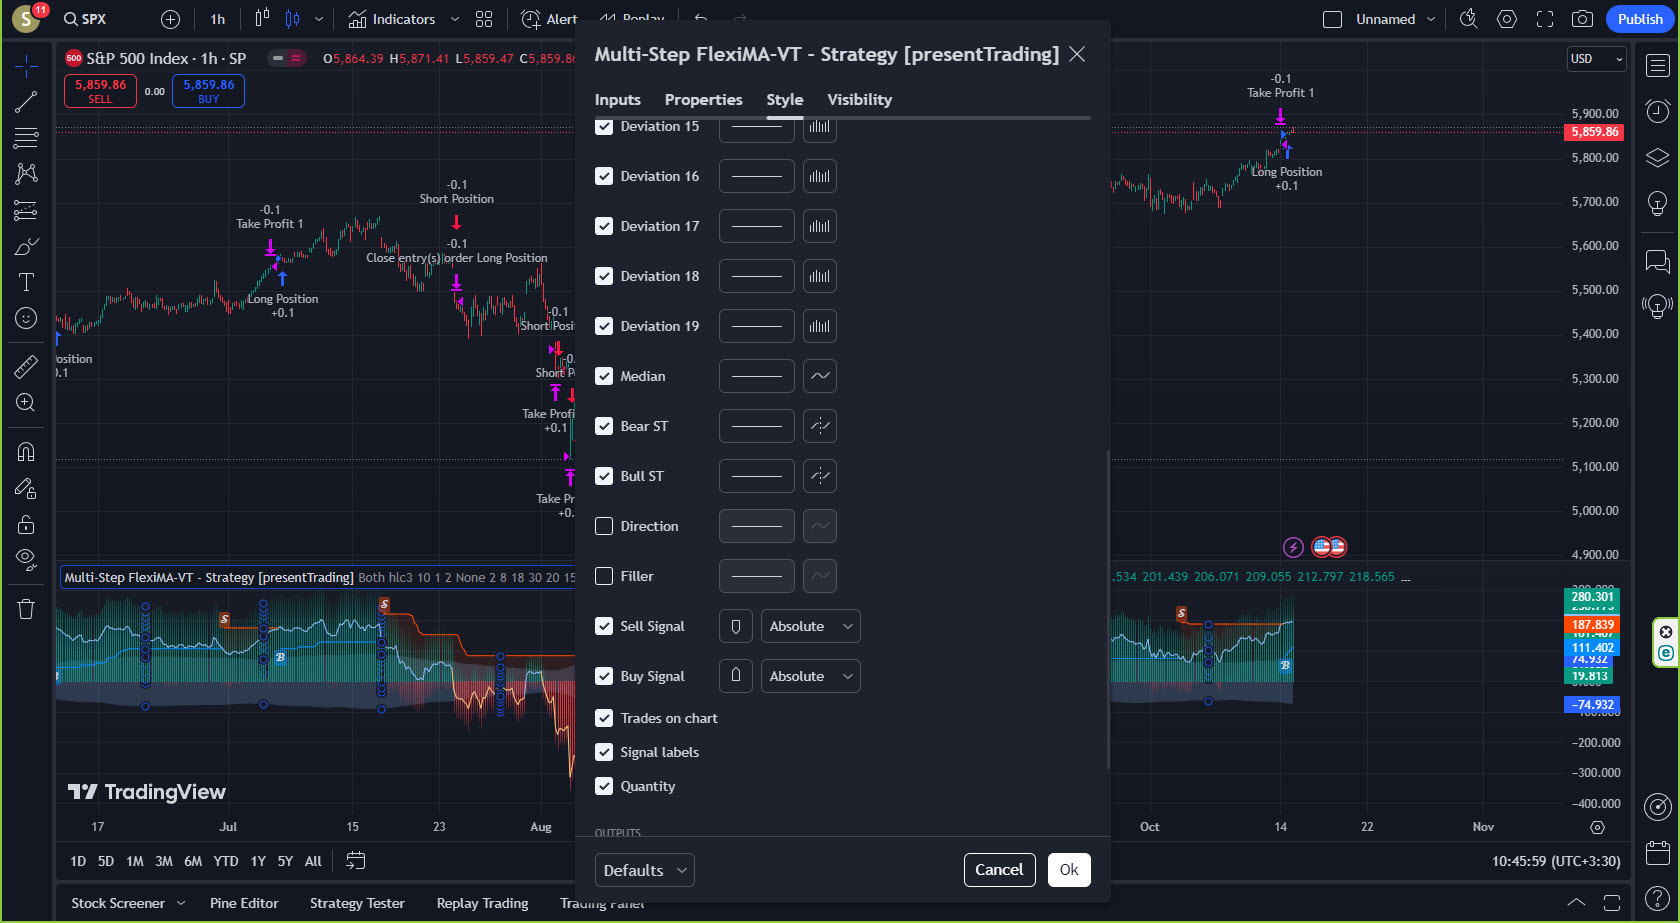This screenshot has width=1680, height=923.
Task: Select the trend line drawing tool
Action: pyautogui.click(x=26, y=101)
